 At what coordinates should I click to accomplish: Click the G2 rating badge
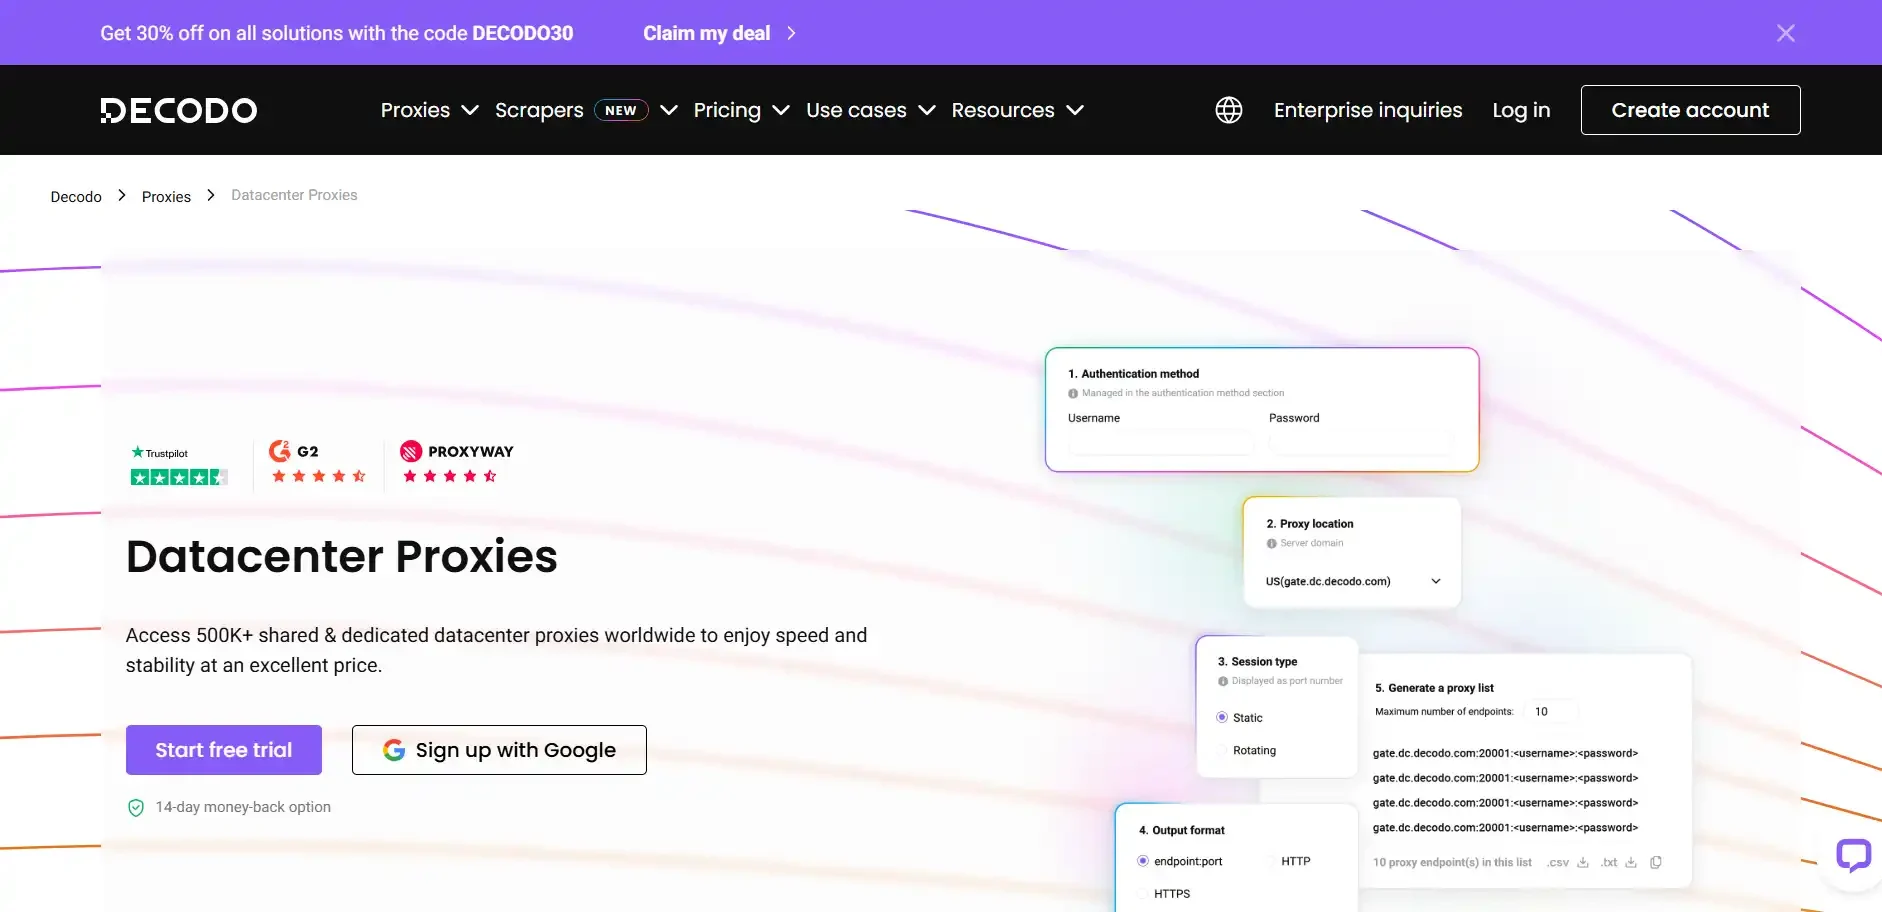(x=318, y=462)
